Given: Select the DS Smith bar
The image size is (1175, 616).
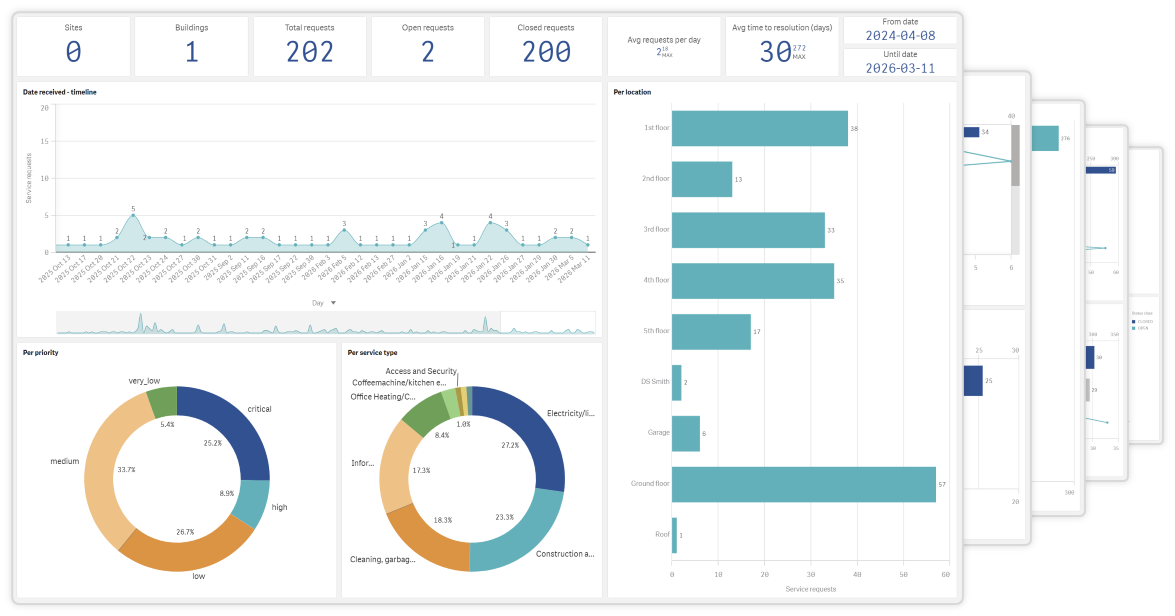Looking at the screenshot, I should pos(677,382).
